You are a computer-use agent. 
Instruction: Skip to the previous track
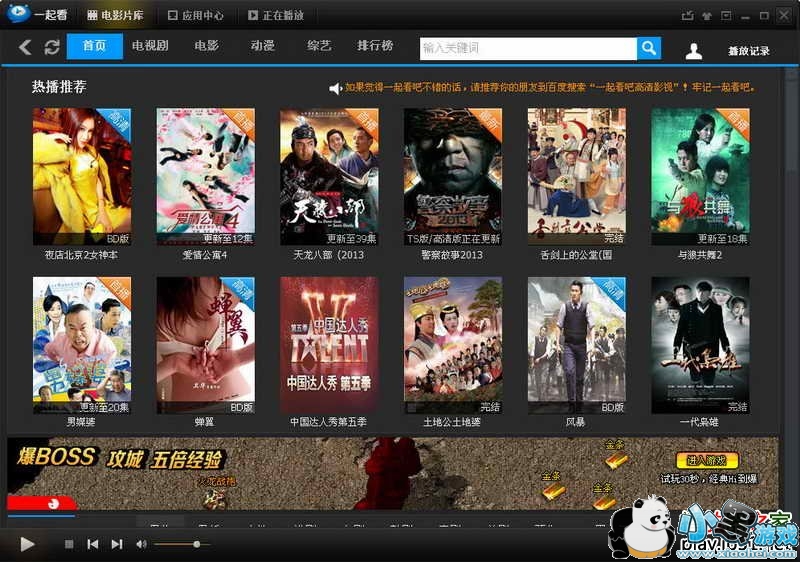[93, 544]
